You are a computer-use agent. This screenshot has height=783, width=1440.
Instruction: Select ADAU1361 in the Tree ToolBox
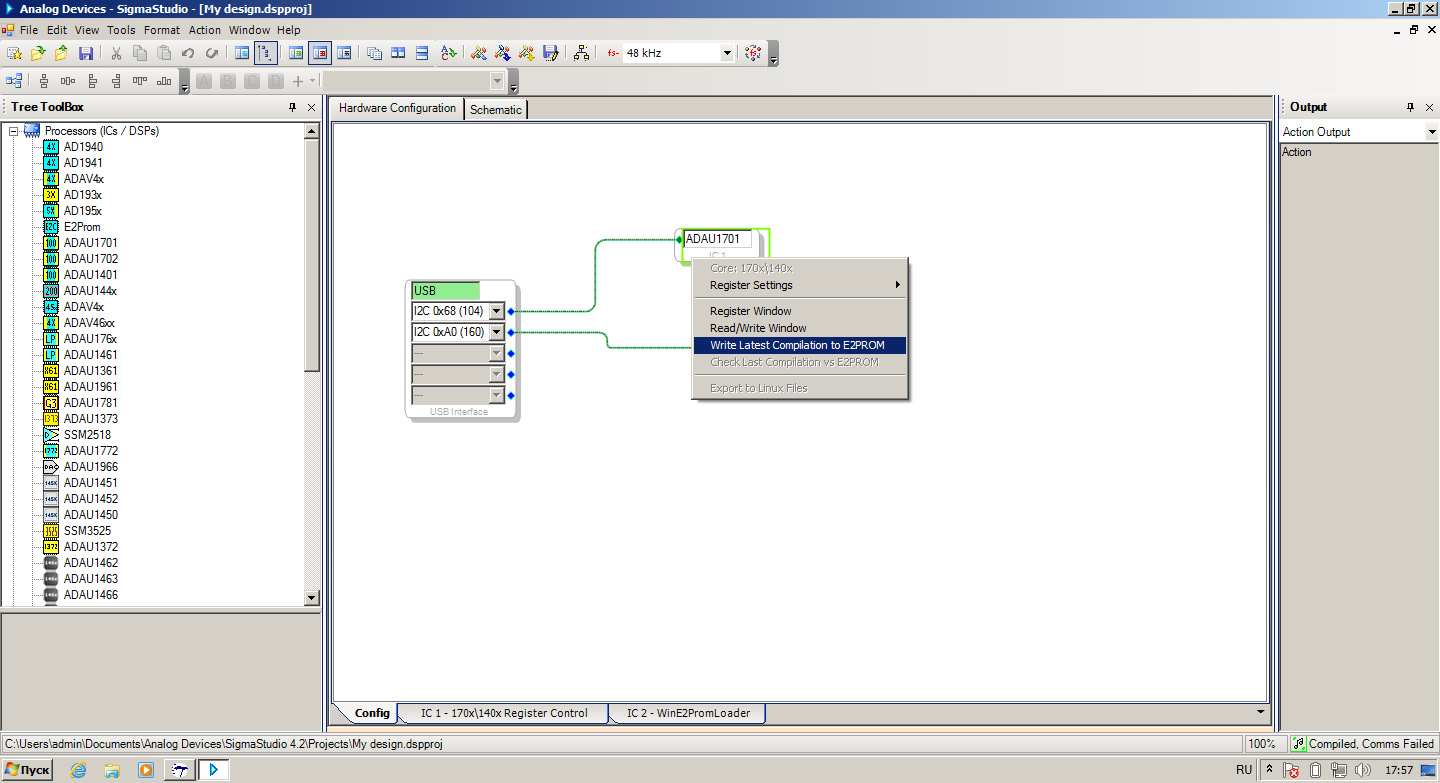pyautogui.click(x=90, y=371)
